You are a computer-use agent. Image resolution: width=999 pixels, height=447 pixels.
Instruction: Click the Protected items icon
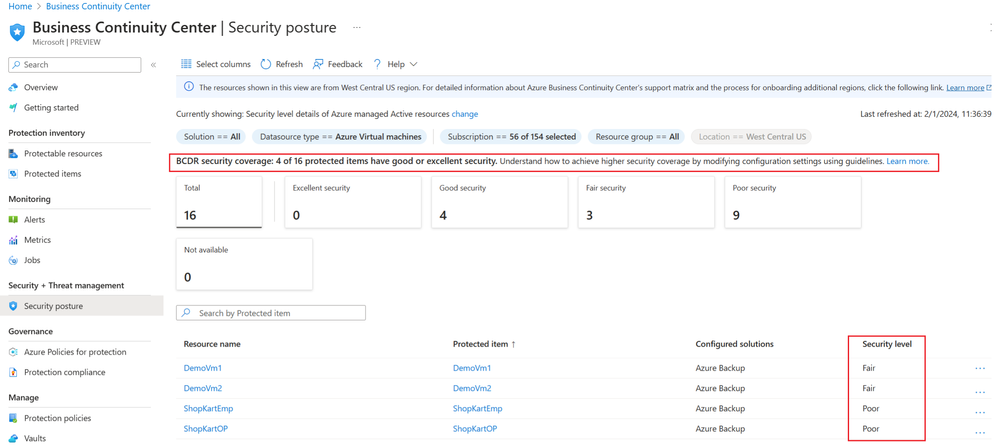click(x=13, y=174)
